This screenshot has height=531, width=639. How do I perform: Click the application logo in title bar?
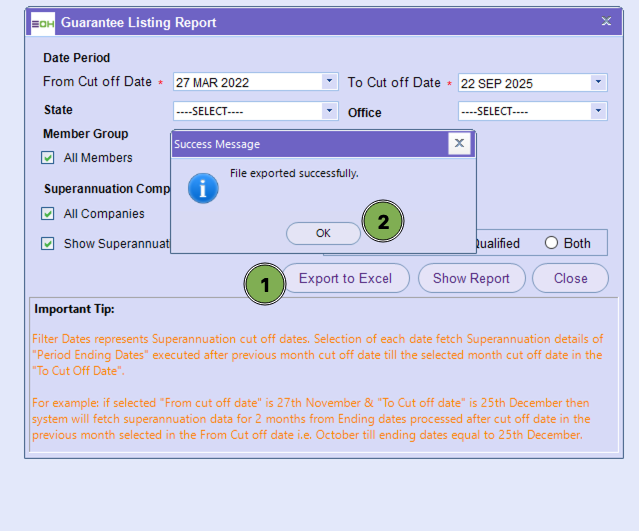43,22
